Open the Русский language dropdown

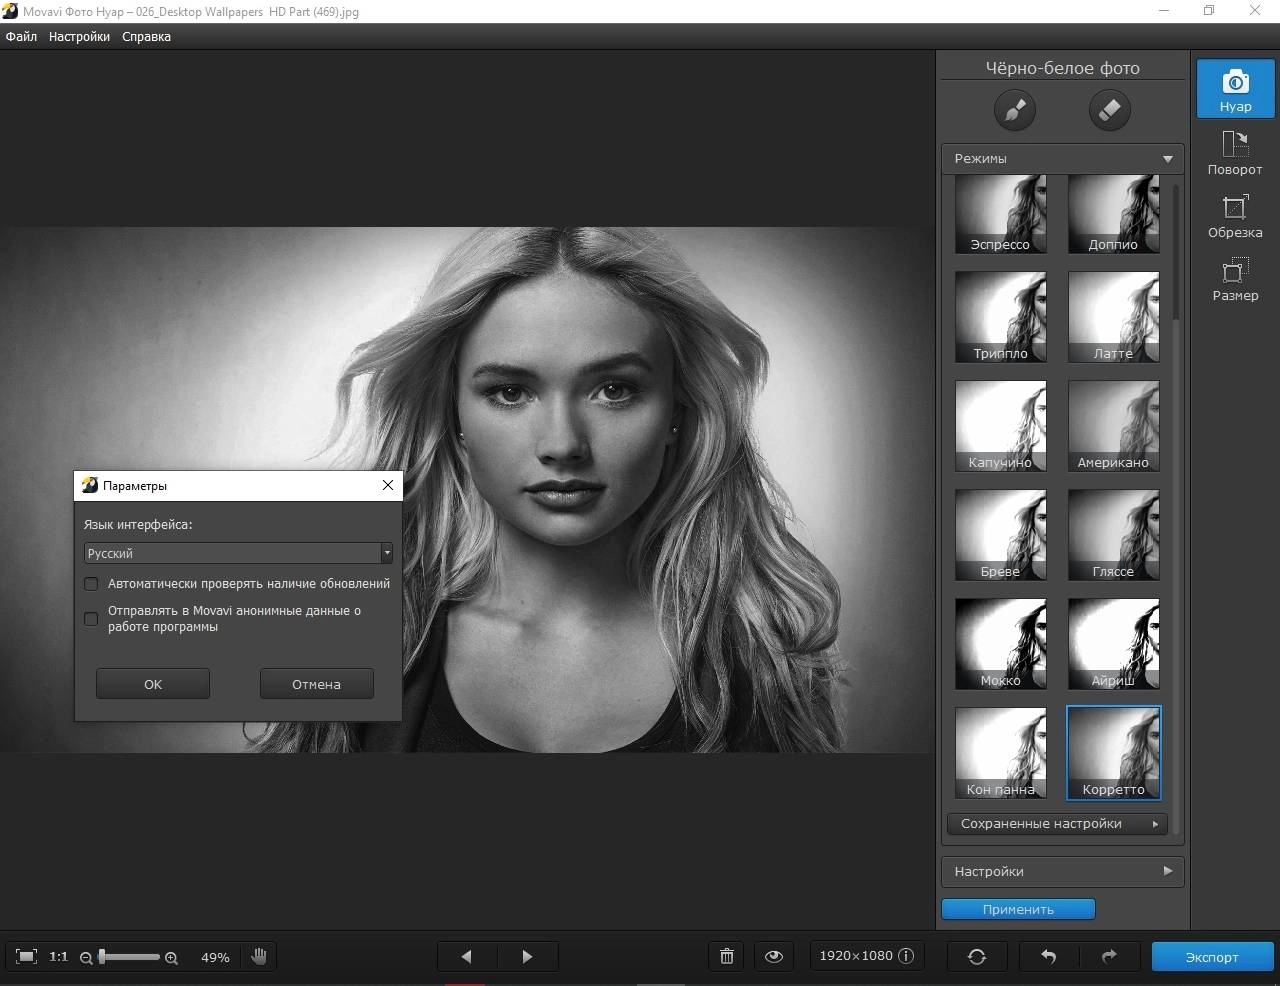(x=238, y=553)
